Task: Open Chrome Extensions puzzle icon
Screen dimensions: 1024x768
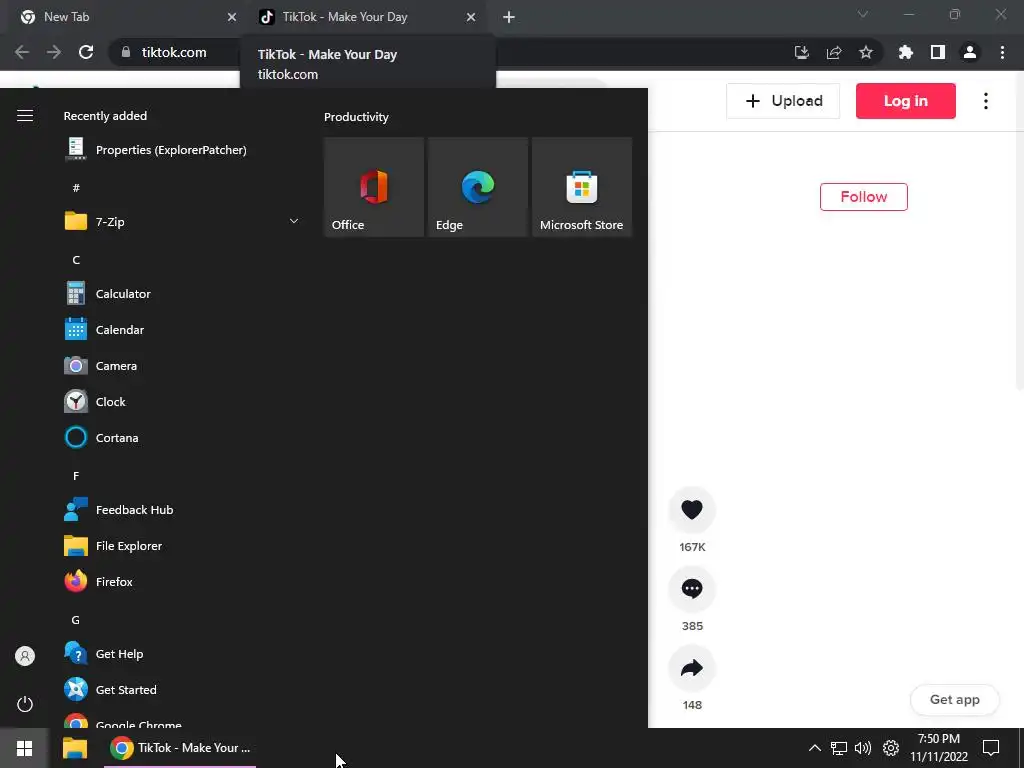Action: 905,52
